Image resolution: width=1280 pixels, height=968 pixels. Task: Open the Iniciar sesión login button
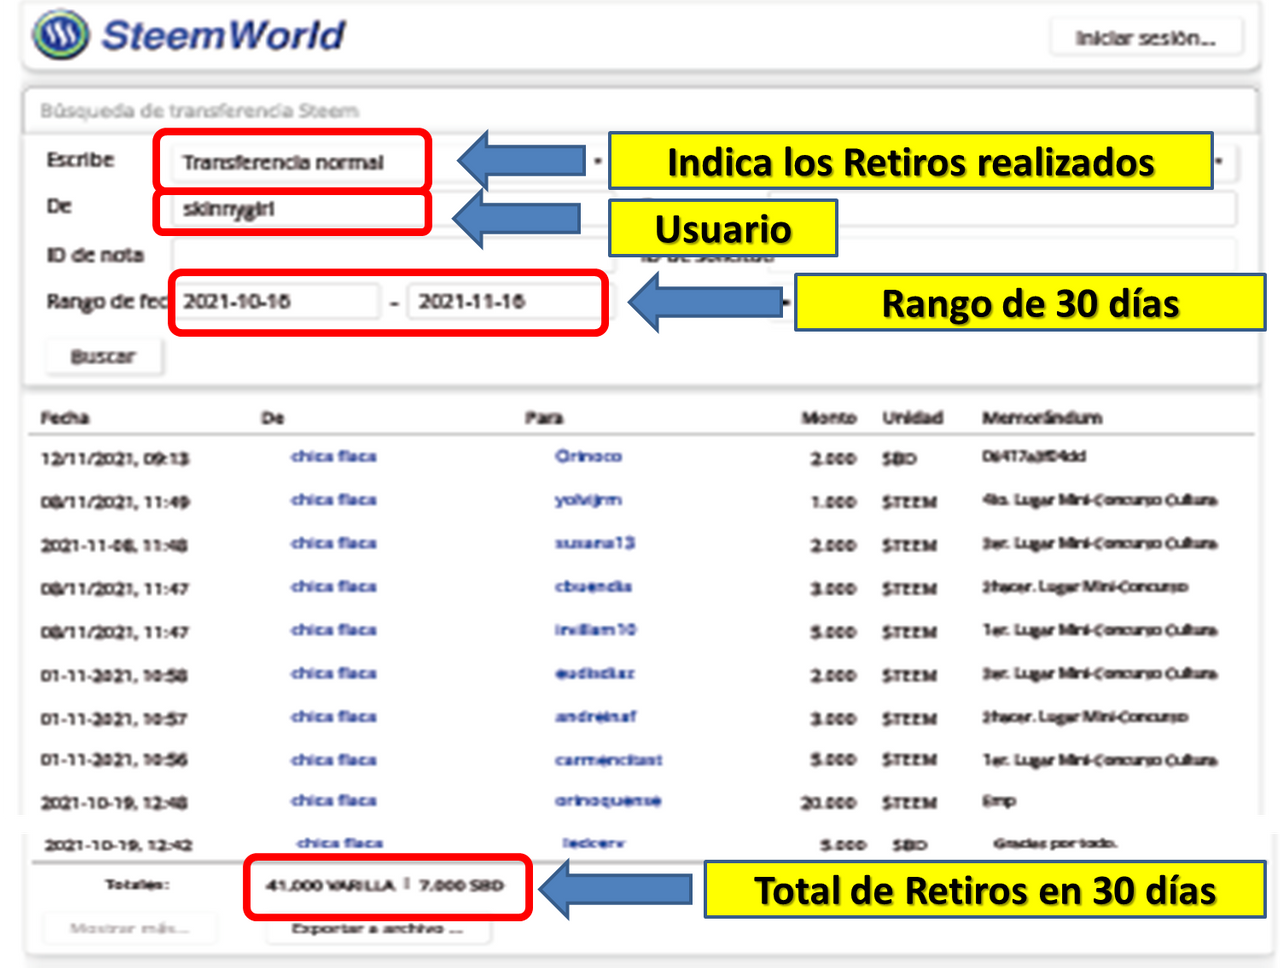point(1146,38)
